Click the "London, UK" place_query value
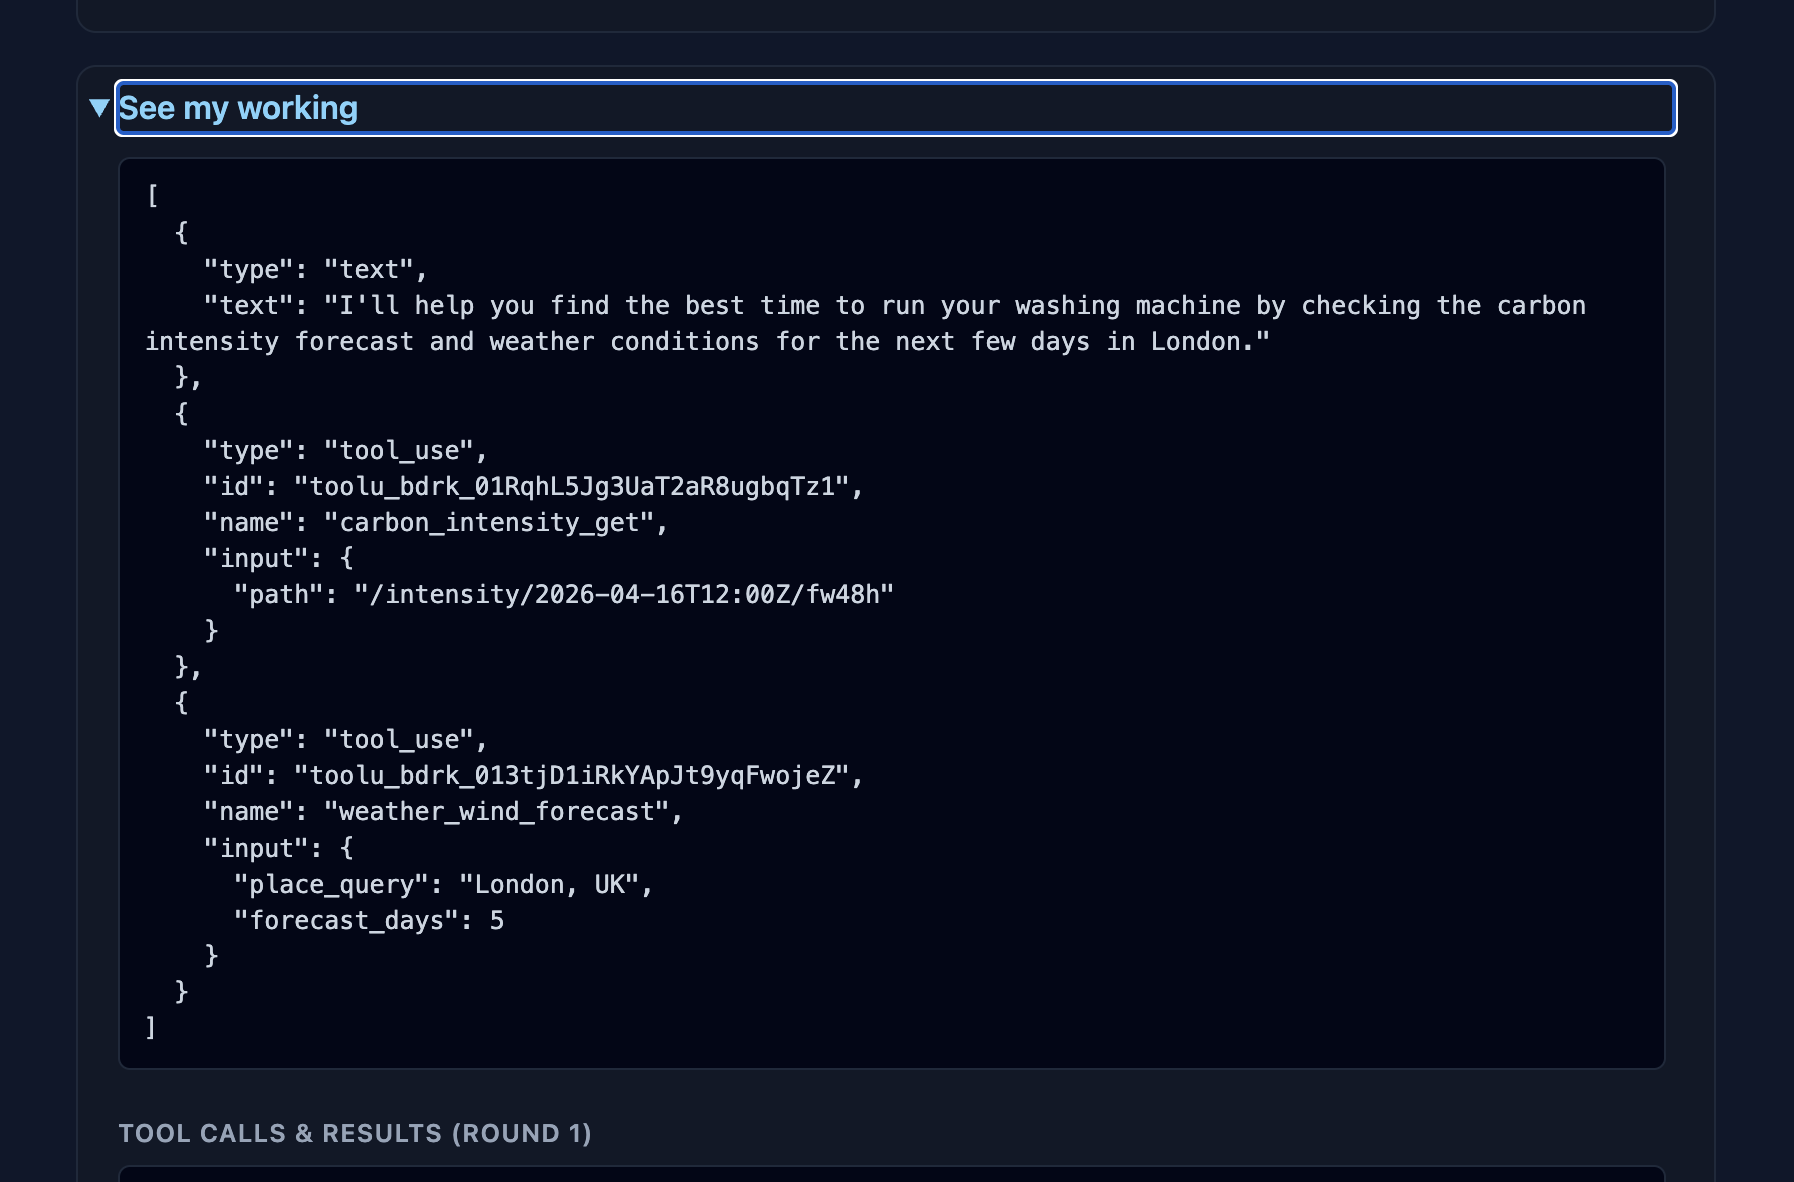Screen dimensions: 1794x1182 click(x=548, y=885)
